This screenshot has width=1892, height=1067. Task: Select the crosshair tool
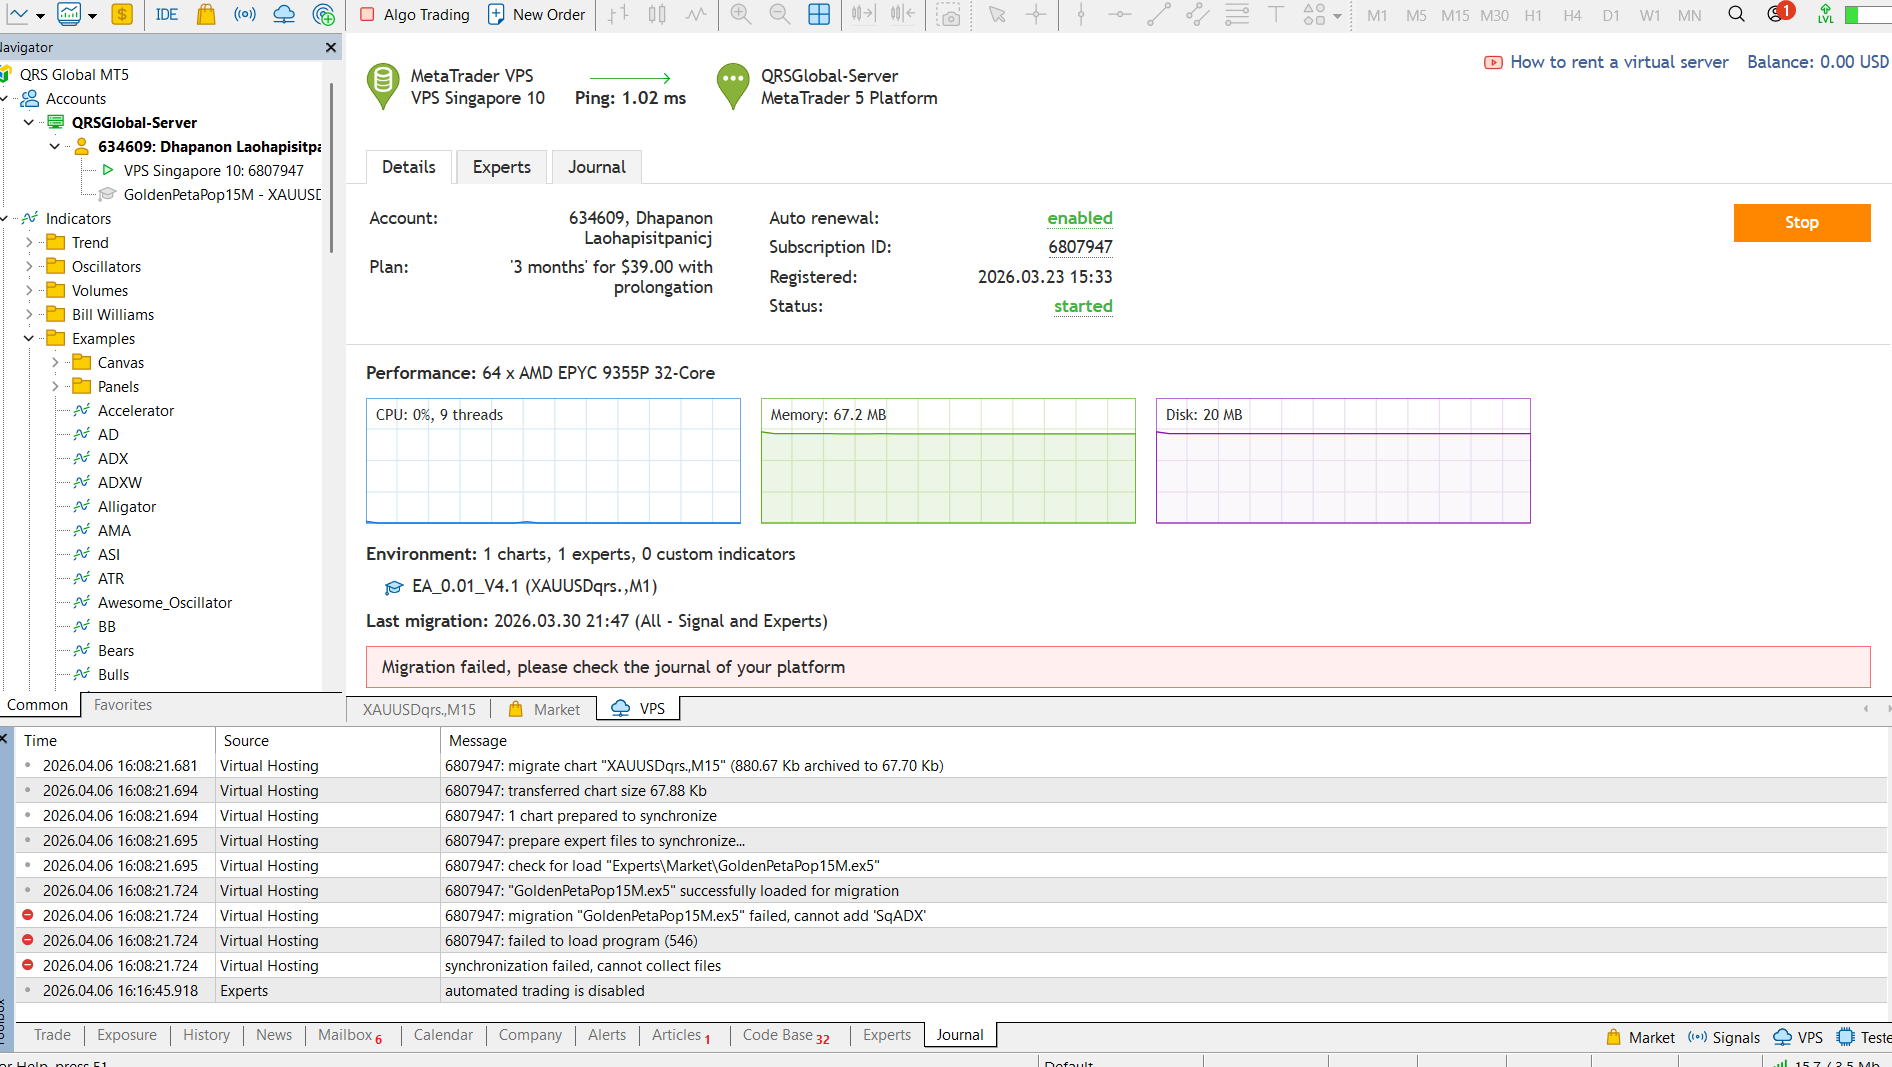pos(1036,14)
